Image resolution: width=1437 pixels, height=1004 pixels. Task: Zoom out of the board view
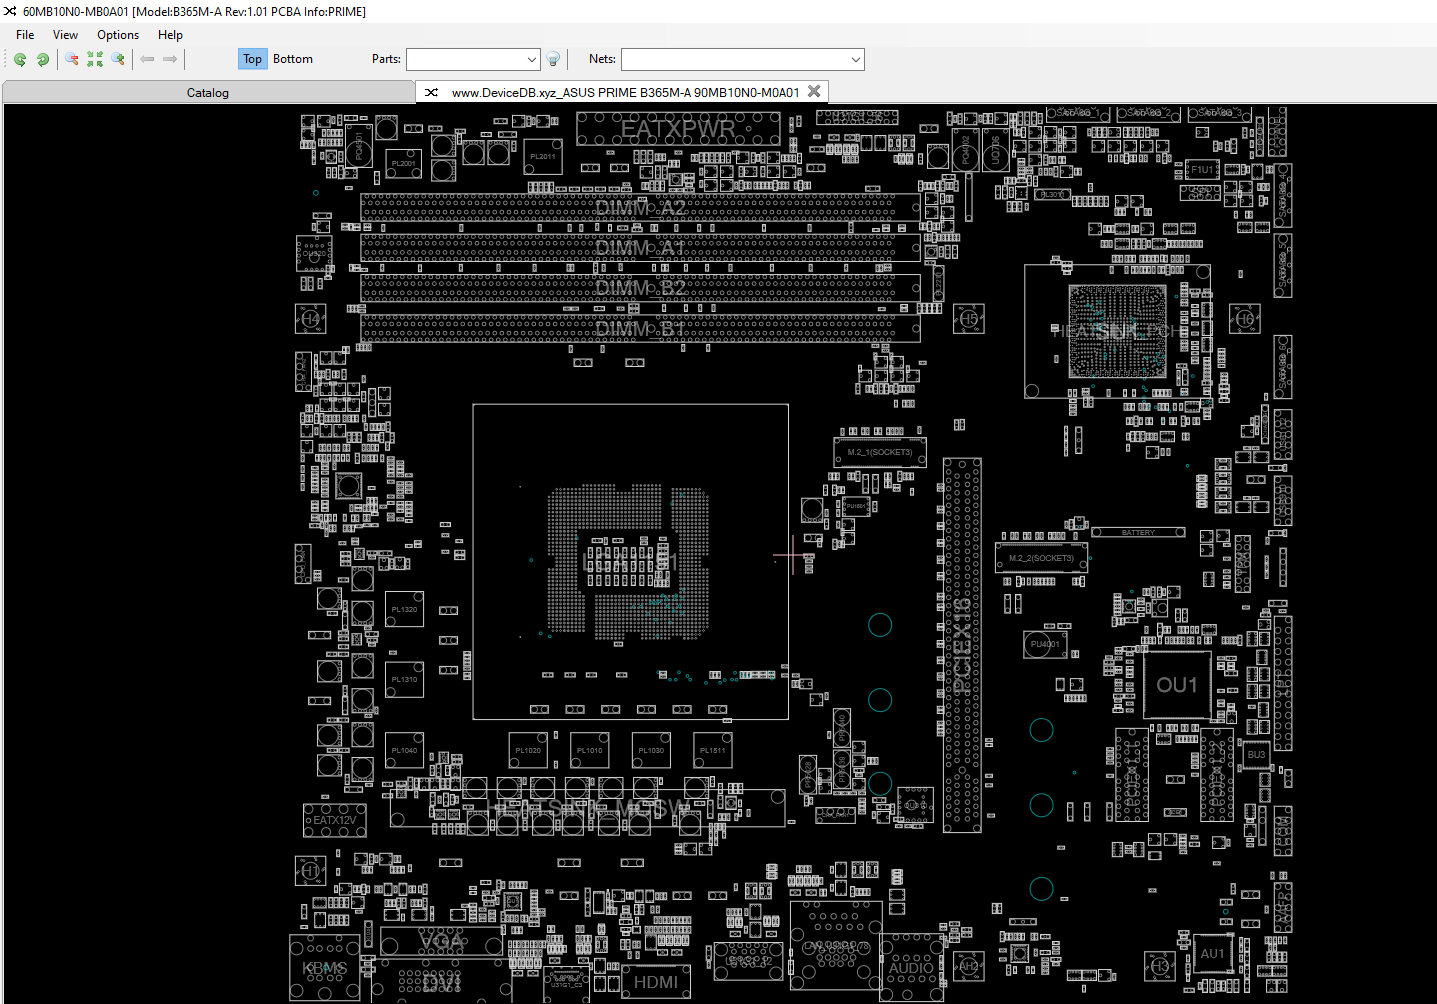(x=72, y=60)
